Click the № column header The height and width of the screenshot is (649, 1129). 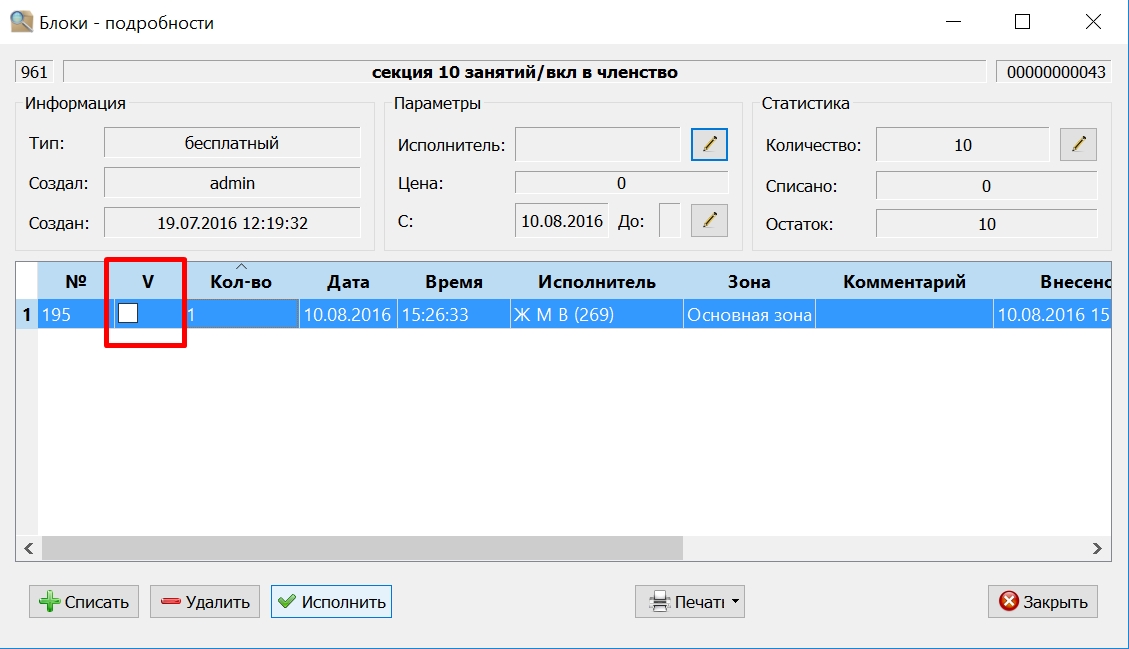pyautogui.click(x=76, y=282)
